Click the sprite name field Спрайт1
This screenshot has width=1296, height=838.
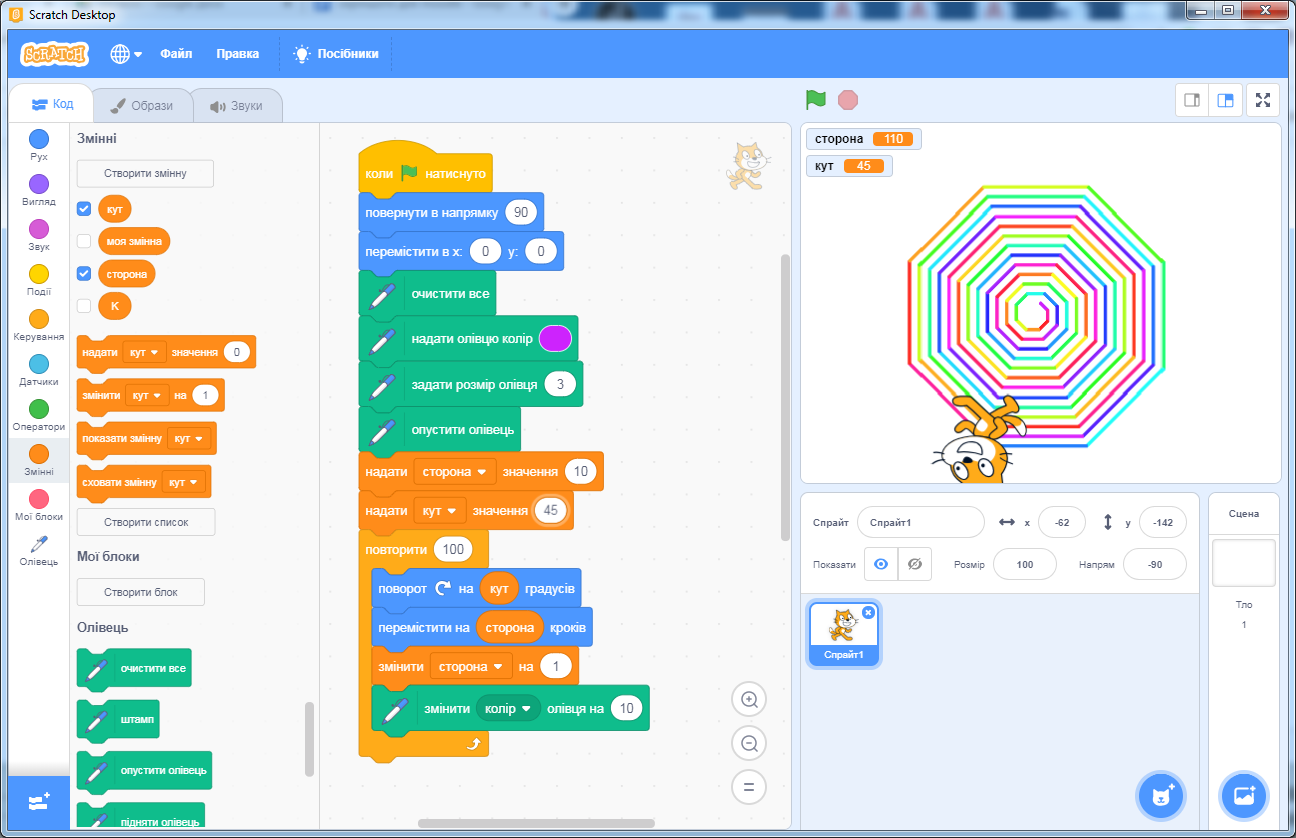pyautogui.click(x=921, y=522)
